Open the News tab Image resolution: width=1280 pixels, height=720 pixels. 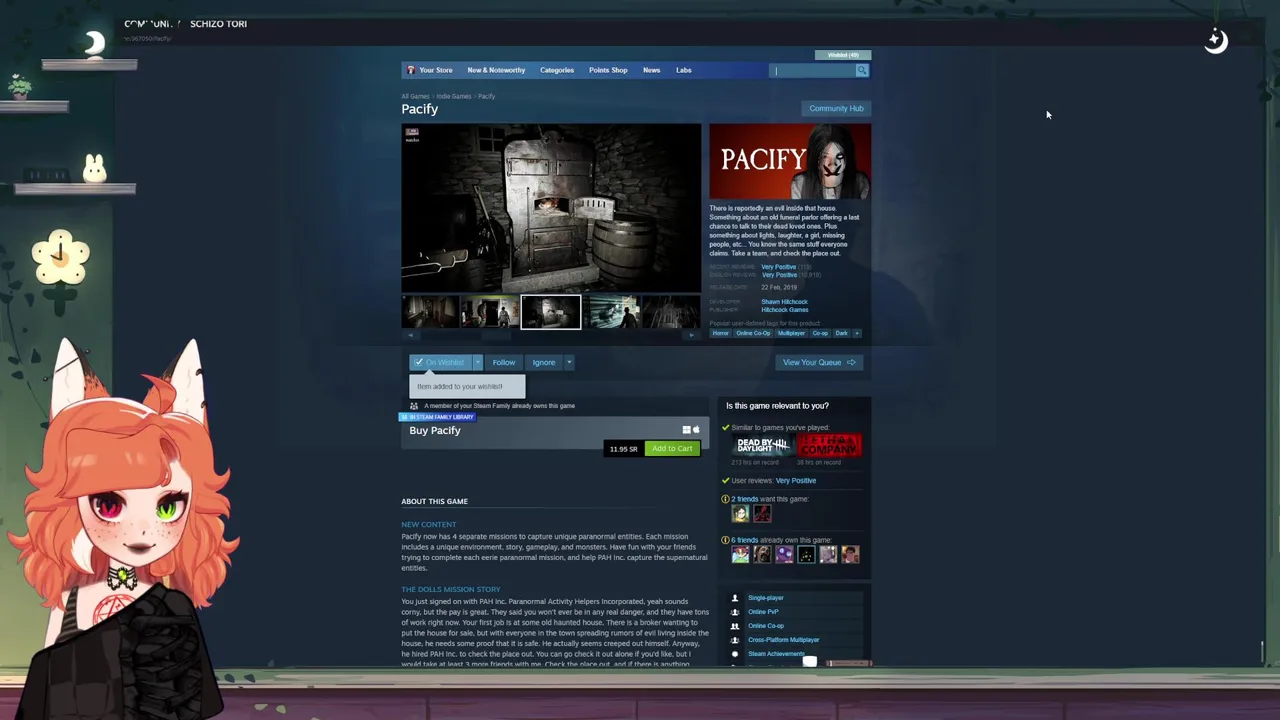[651, 70]
